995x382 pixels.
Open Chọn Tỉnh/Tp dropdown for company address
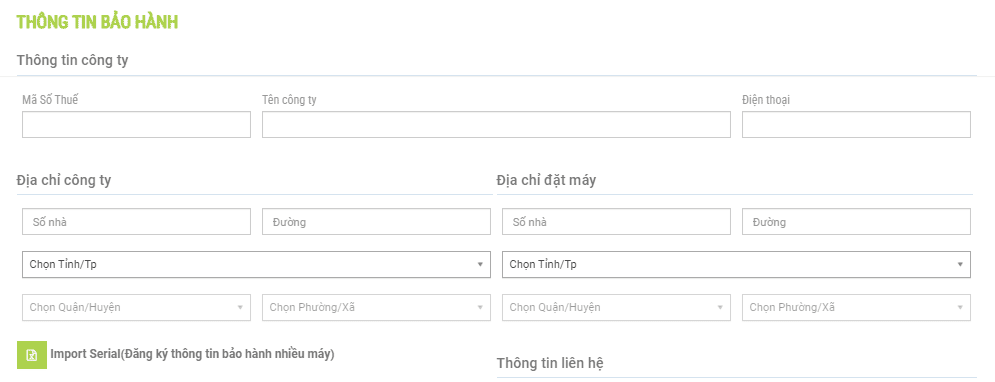tap(256, 265)
